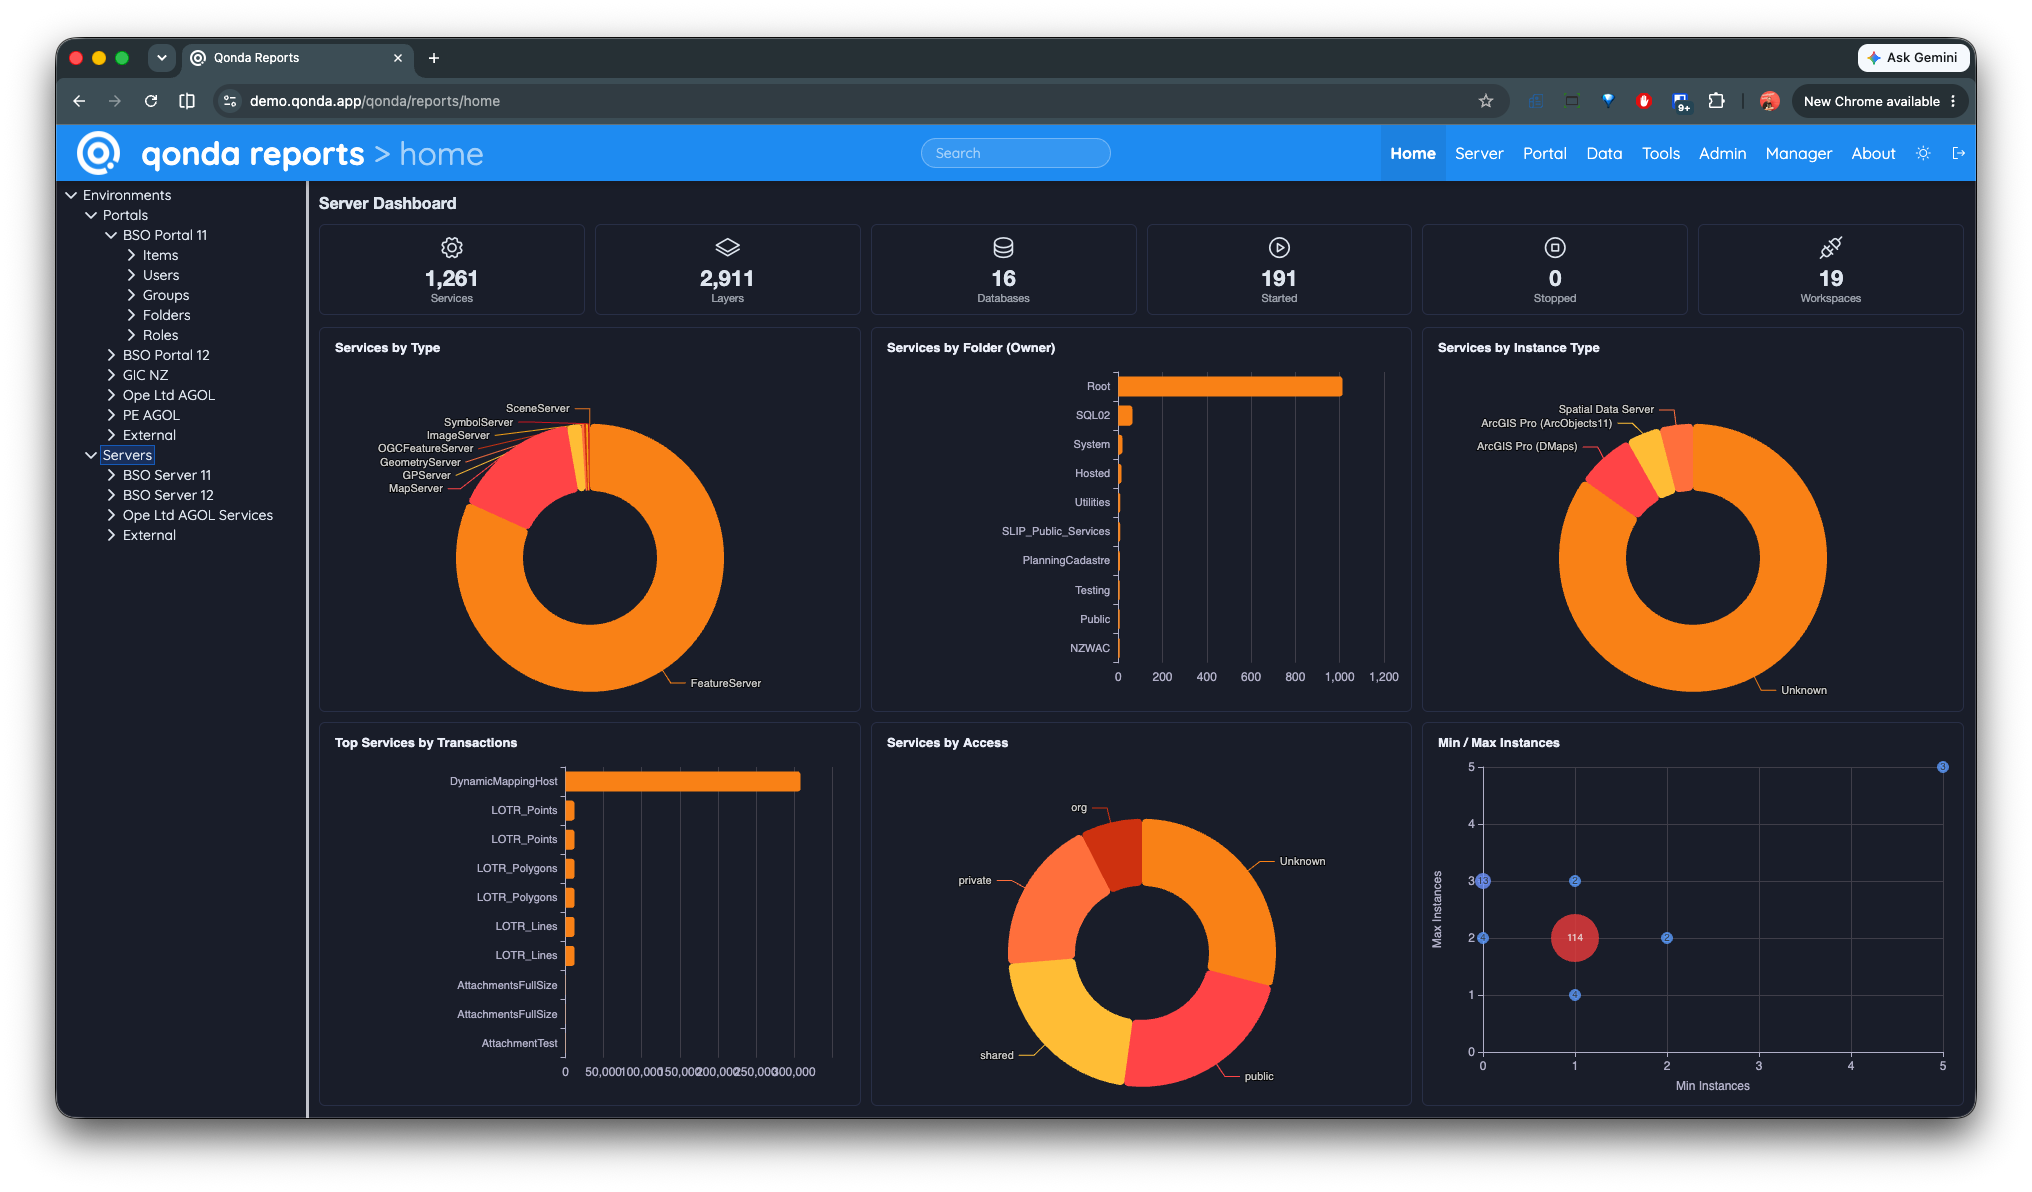Click the site information icon
2032x1192 pixels.
[231, 101]
